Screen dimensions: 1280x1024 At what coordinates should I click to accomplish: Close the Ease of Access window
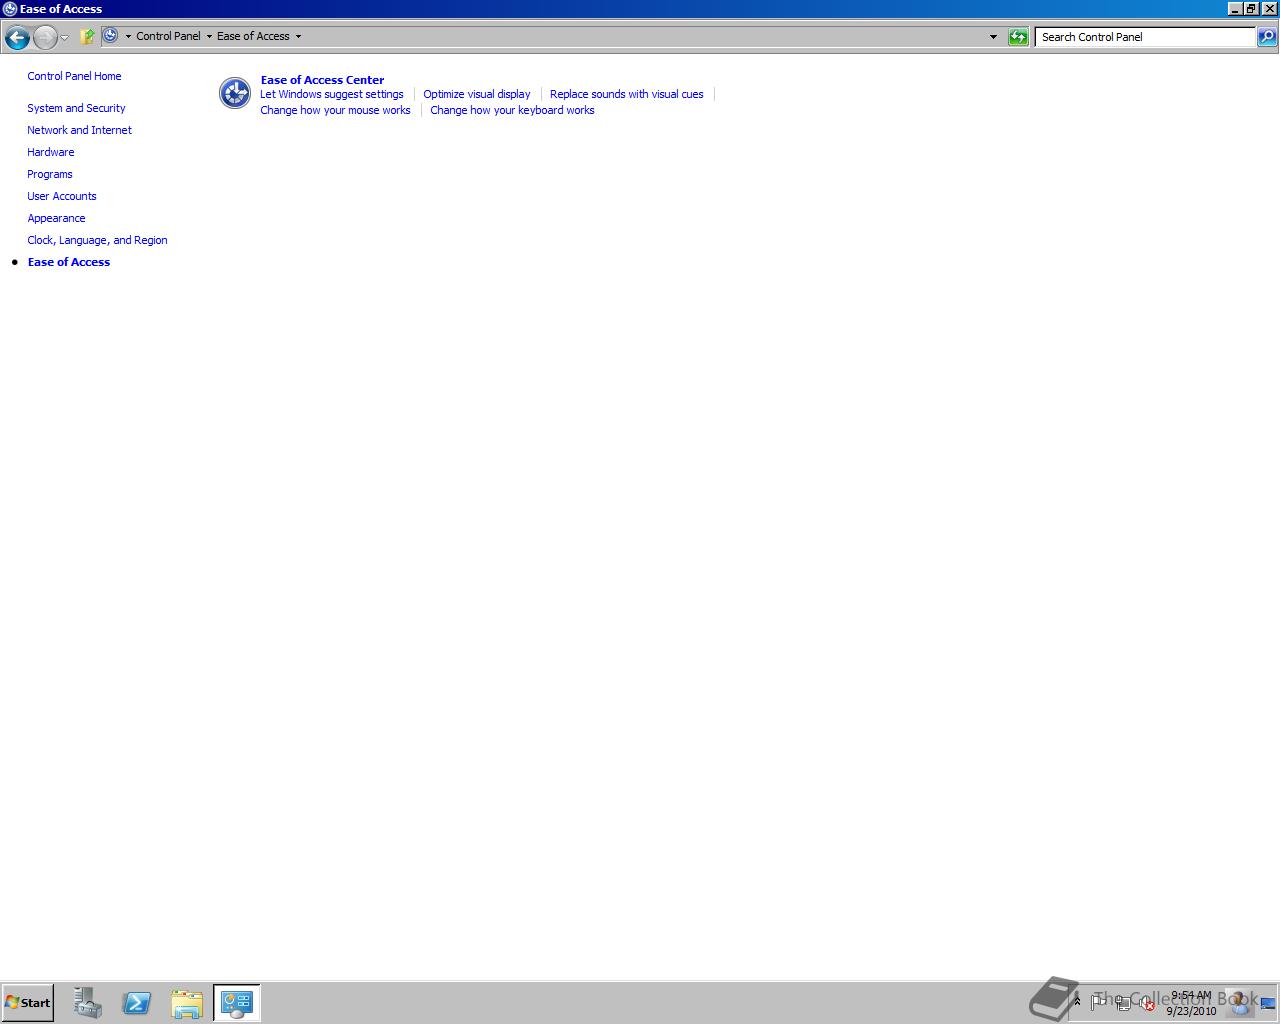[1269, 9]
